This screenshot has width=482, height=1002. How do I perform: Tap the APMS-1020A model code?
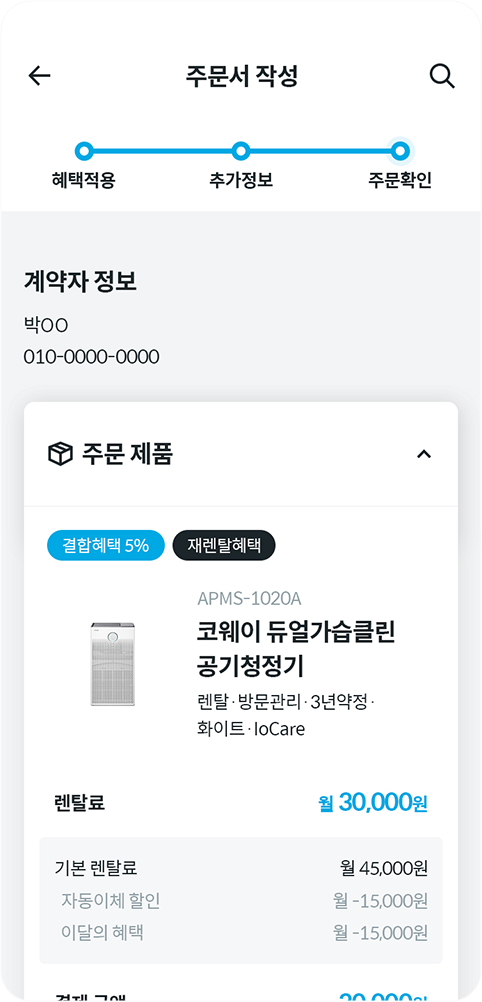click(x=249, y=599)
